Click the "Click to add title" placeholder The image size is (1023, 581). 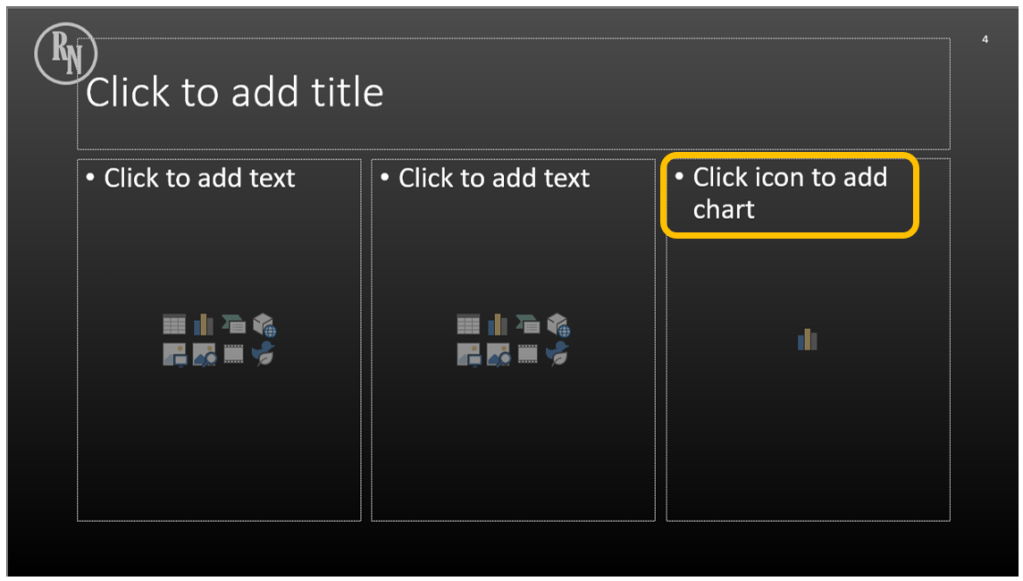(x=235, y=93)
